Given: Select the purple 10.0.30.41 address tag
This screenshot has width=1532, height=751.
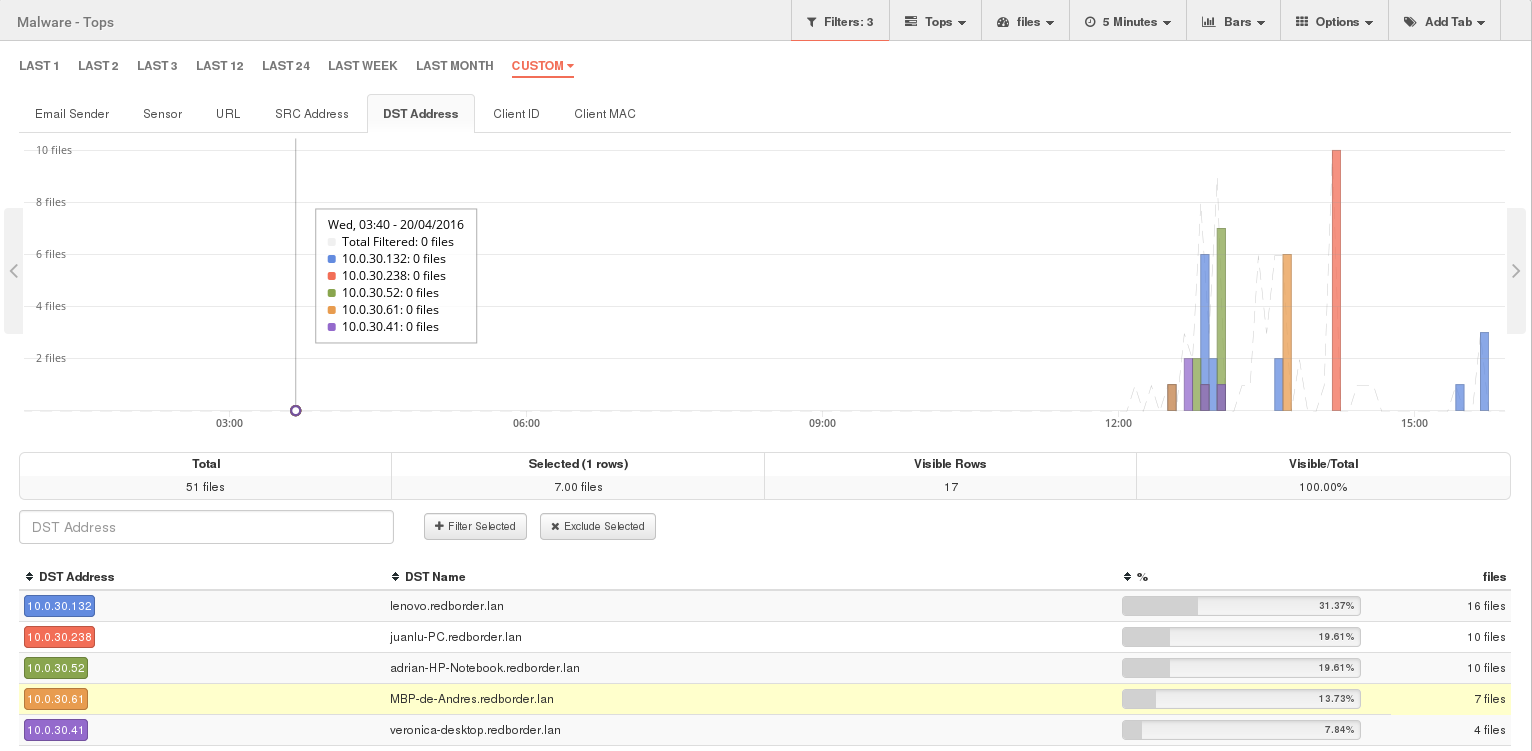Looking at the screenshot, I should click(56, 730).
